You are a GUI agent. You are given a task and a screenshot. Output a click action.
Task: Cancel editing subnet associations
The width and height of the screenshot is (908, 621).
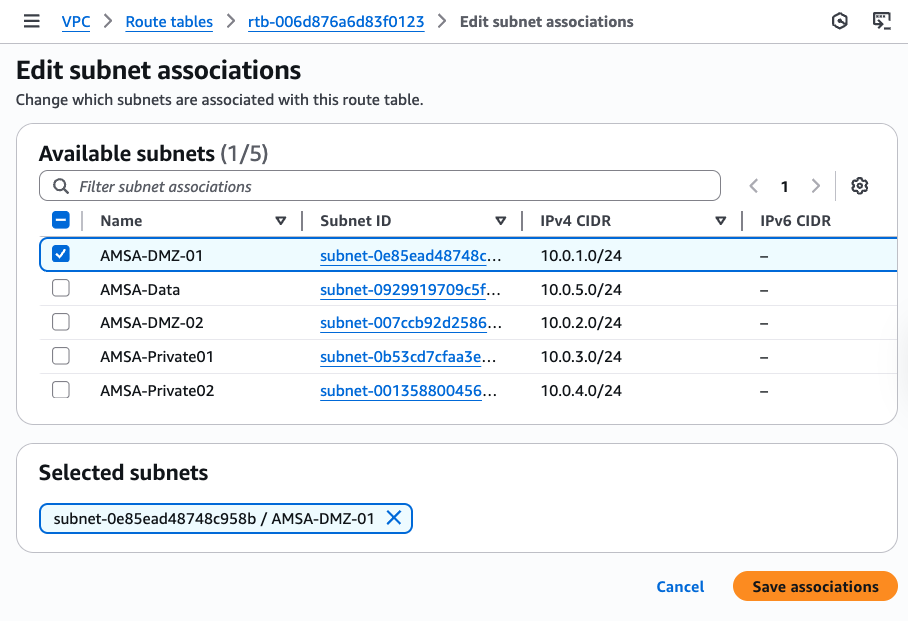(680, 587)
